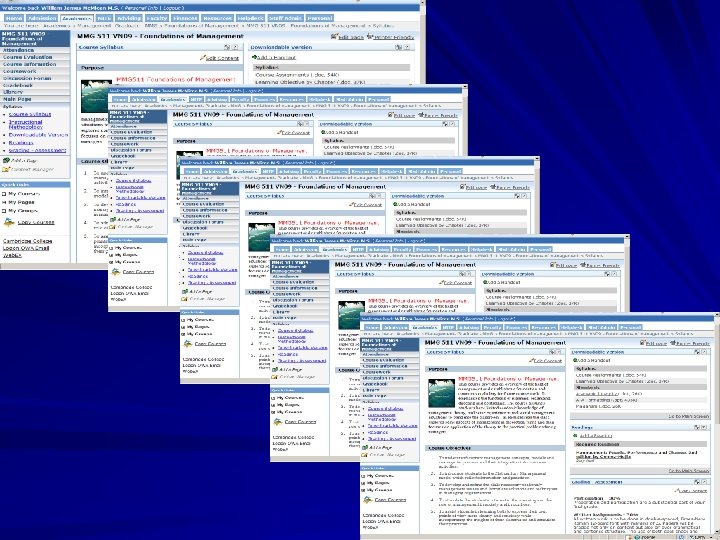Click Printer Friendly icon in frontmost window
Image resolution: width=720 pixels, height=540 pixels.
pos(673,343)
